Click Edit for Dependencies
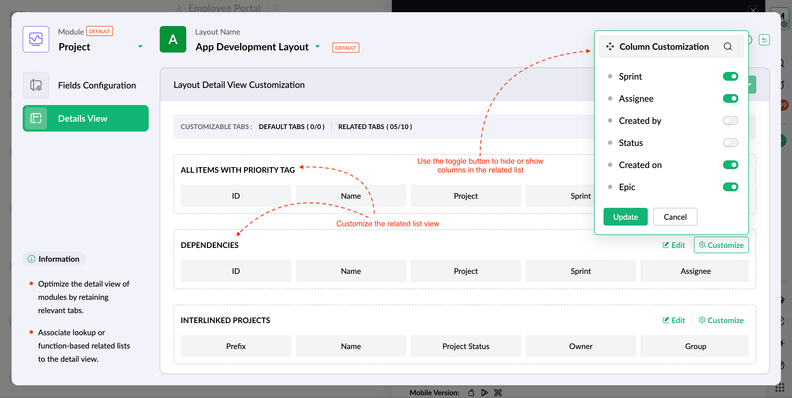The width and height of the screenshot is (792, 398). (674, 245)
